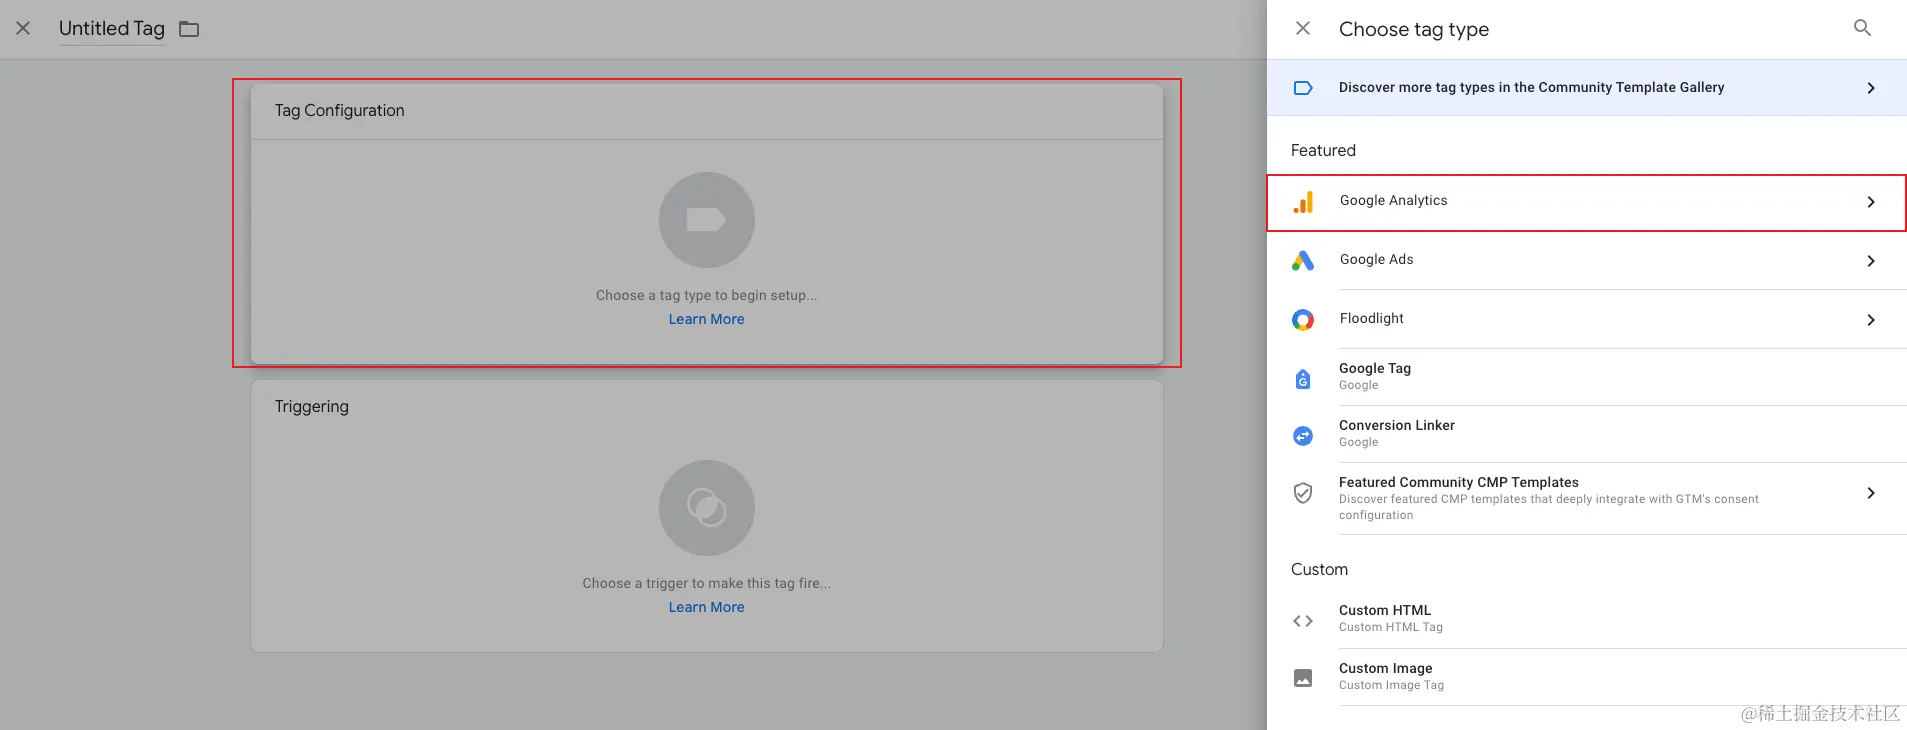Screen dimensions: 1907x730
Task: Open Learn More link under Tag Configuration
Action: 707,319
